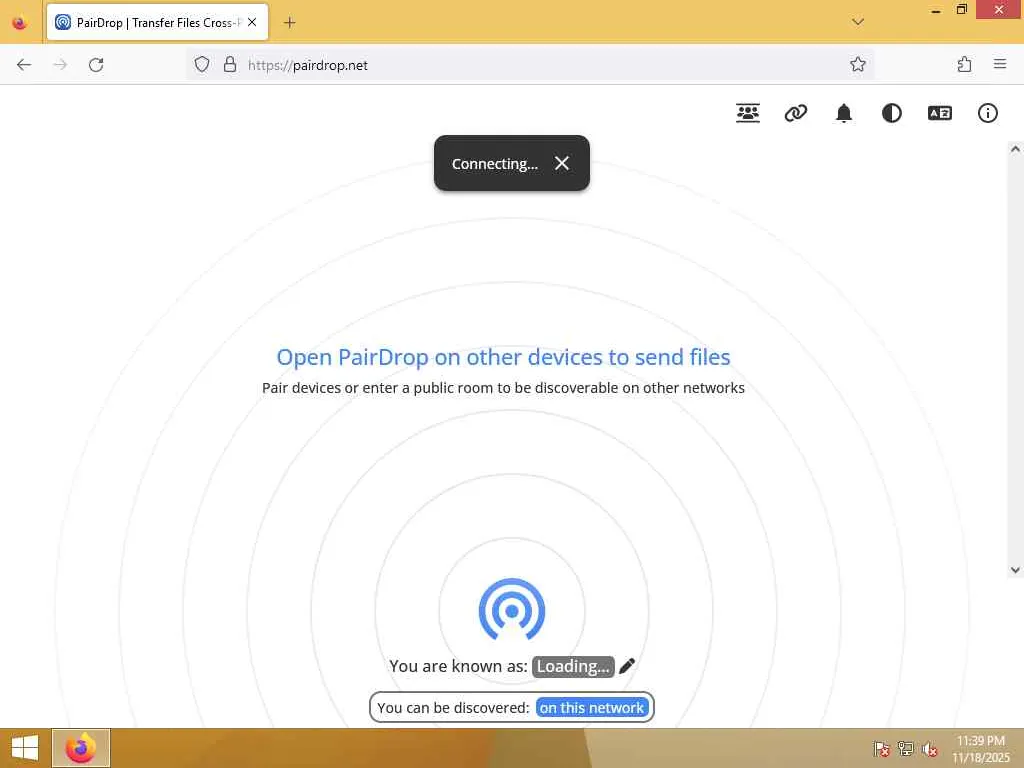The image size is (1024, 768).
Task: Open a new tab with the plus button
Action: click(x=290, y=23)
